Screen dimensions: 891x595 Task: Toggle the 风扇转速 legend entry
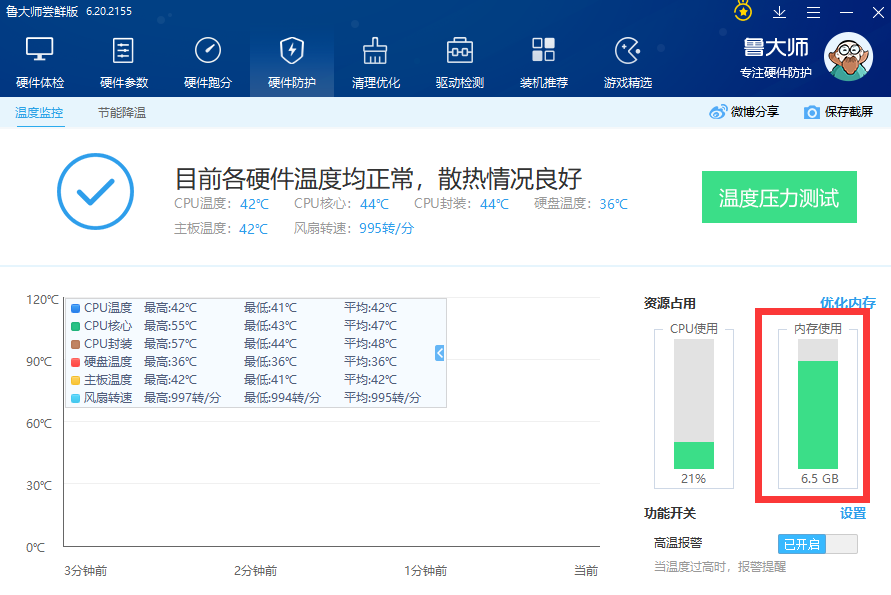107,397
